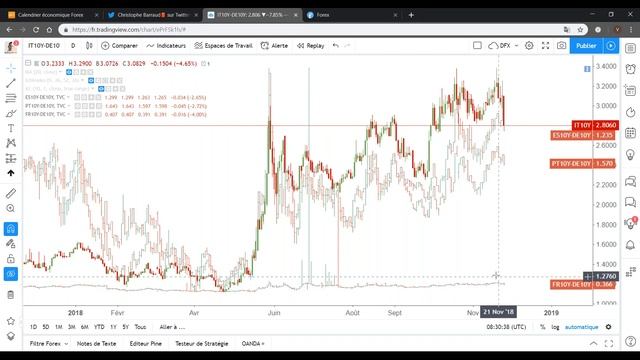Open the bar style candles dropdown
Screen dimensions: 640x360
pyautogui.click(x=89, y=46)
